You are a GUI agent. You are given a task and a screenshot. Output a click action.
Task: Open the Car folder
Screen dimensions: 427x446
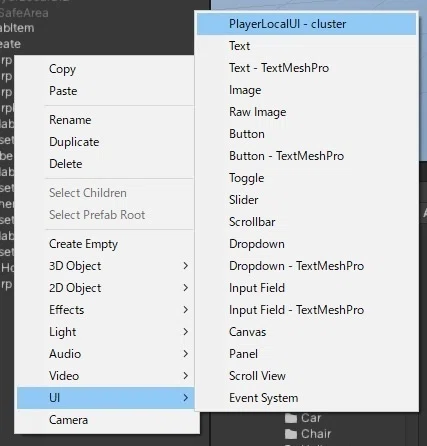click(x=303, y=418)
